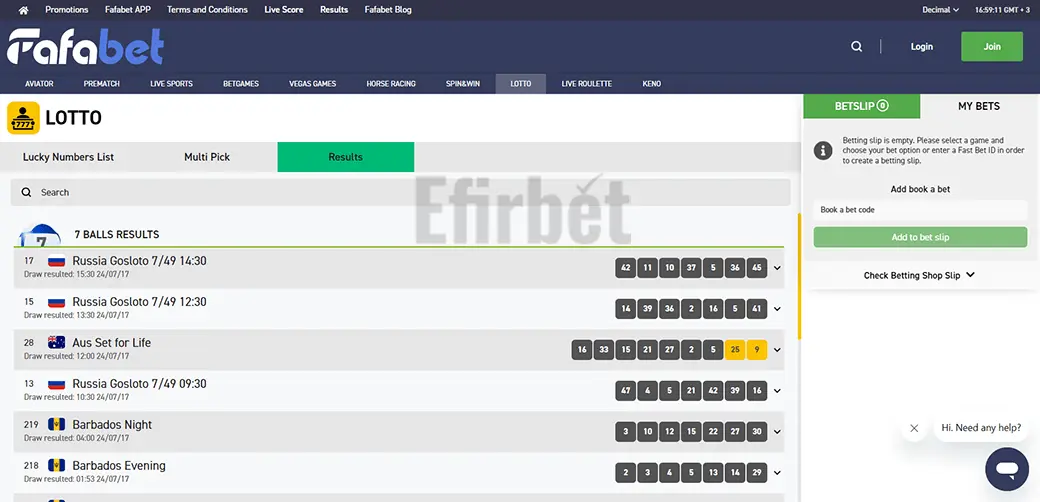
Task: Click the Login link
Action: [921, 46]
